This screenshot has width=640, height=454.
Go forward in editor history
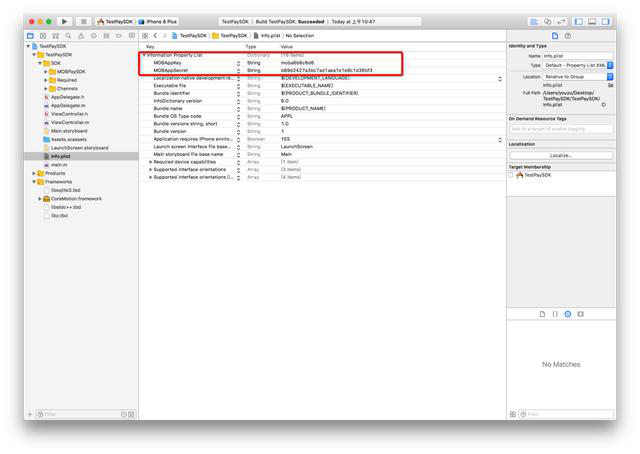coord(165,36)
